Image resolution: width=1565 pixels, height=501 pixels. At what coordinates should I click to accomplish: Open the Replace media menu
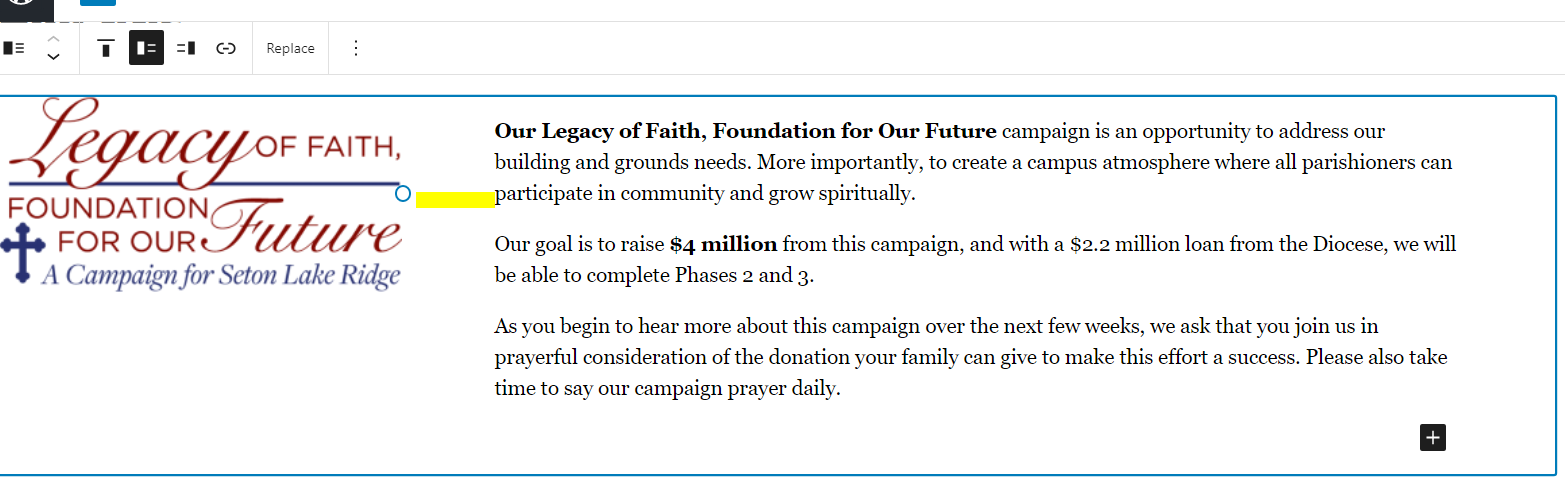pos(290,48)
